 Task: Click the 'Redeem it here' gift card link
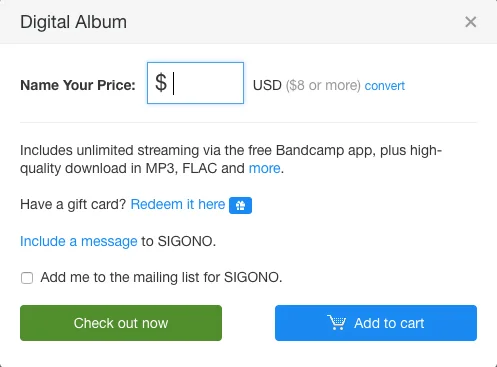[x=178, y=204]
